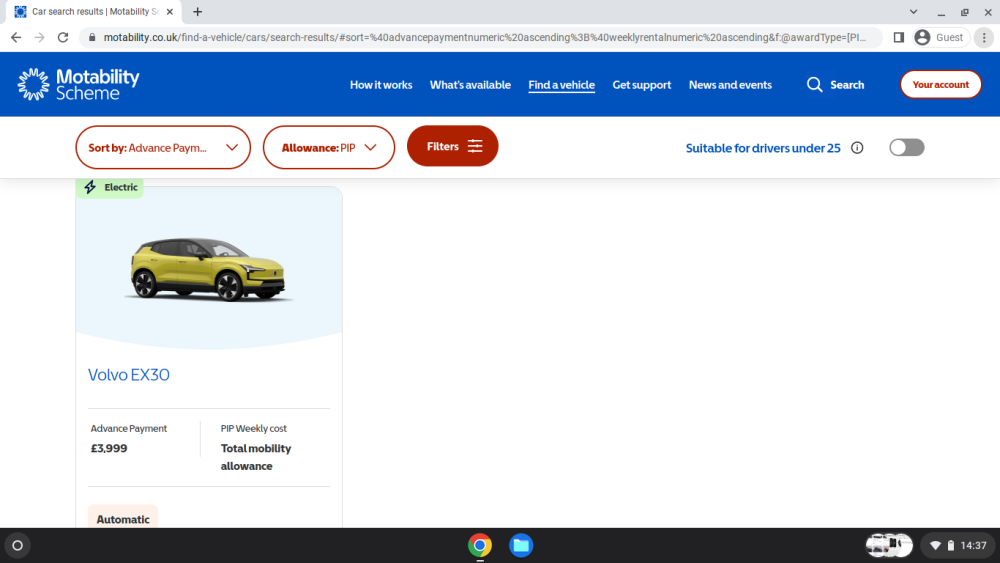Screen dimensions: 1000x563
Task: Click the Total mobility allowance text
Action: 256,457
